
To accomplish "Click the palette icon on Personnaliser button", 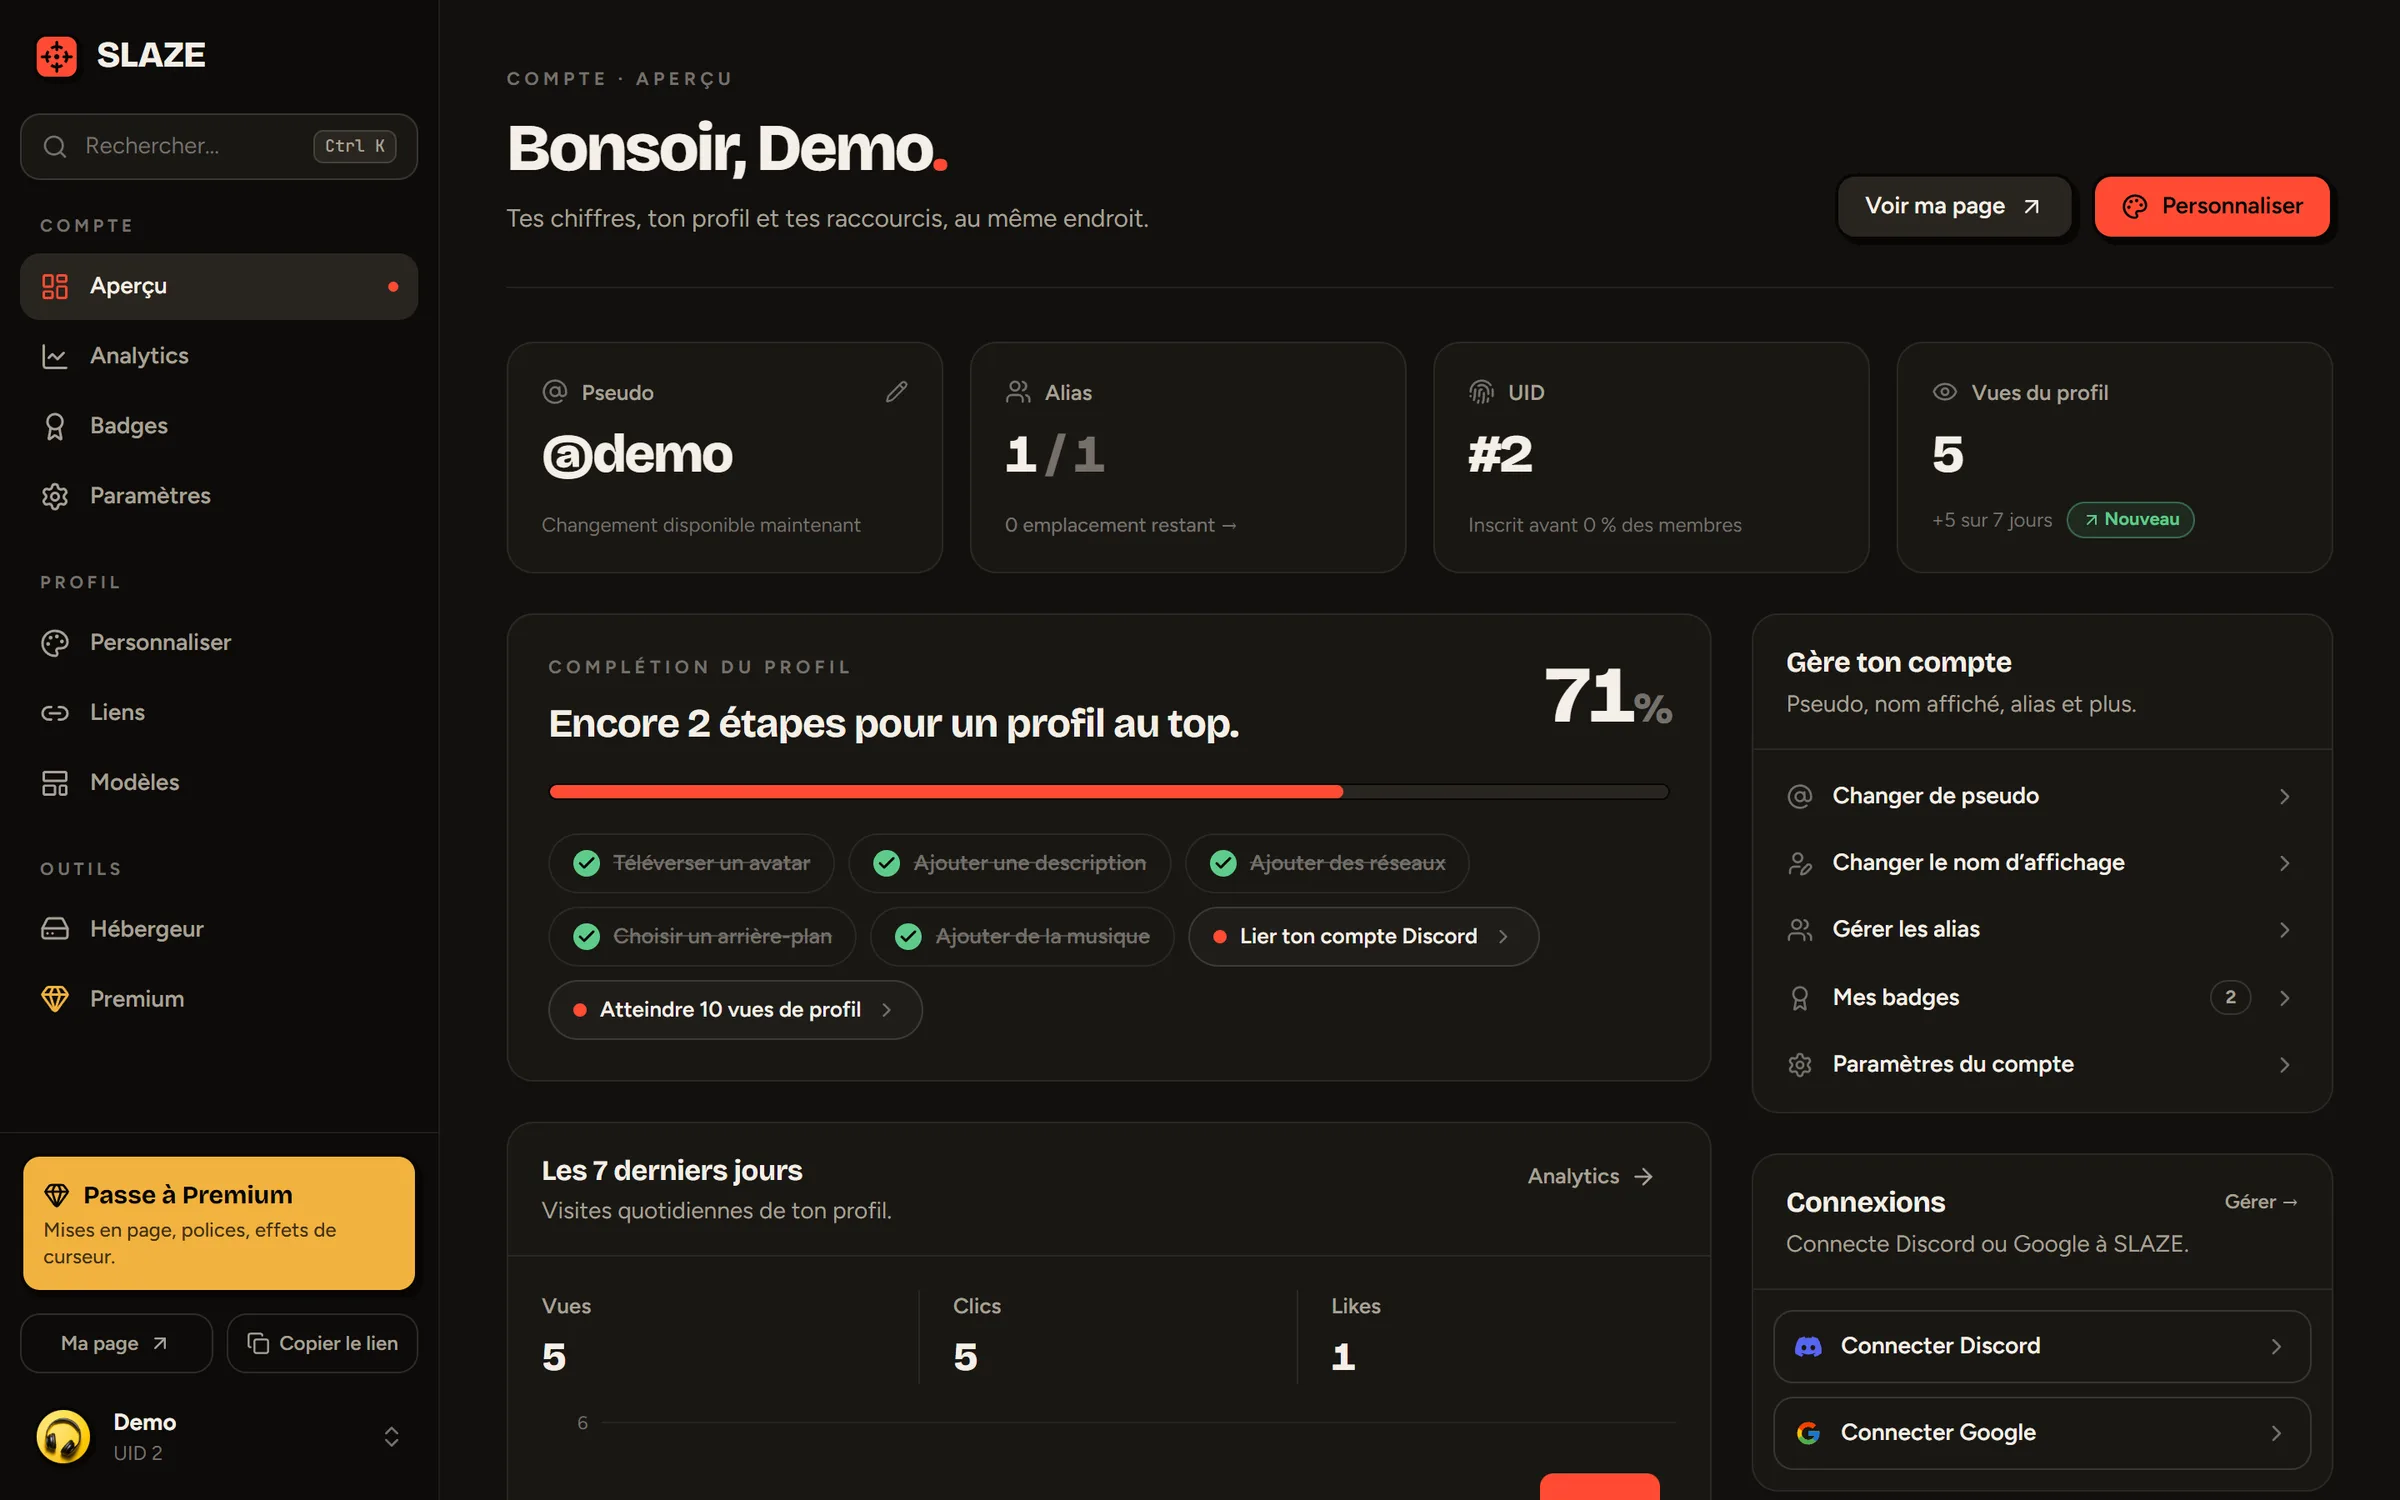I will 2135,207.
